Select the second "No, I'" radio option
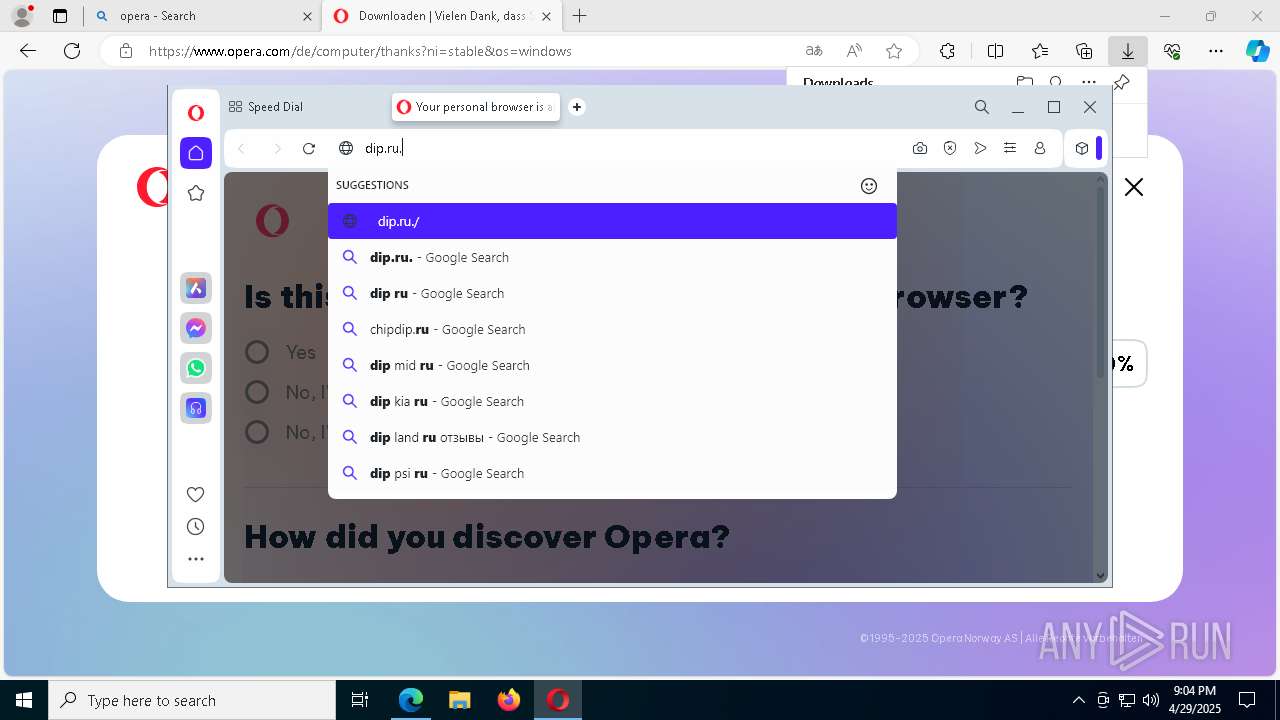Image resolution: width=1280 pixels, height=720 pixels. pos(257,392)
